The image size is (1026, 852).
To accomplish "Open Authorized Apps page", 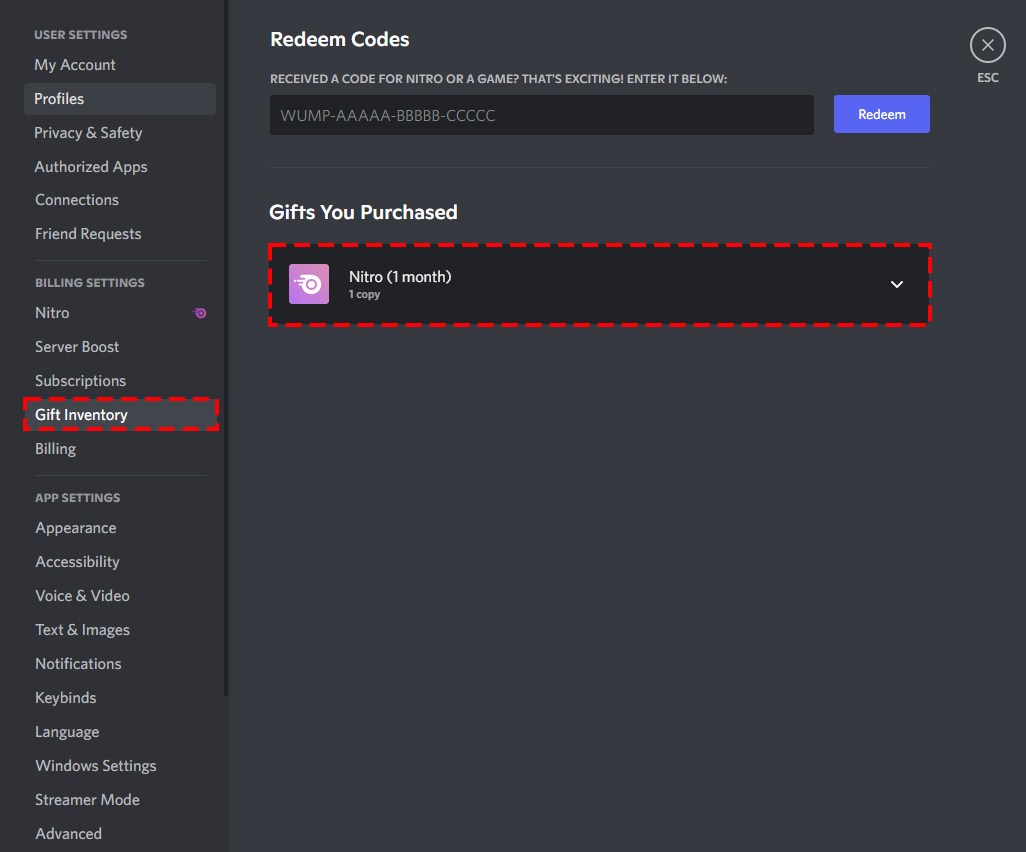I will click(x=91, y=167).
